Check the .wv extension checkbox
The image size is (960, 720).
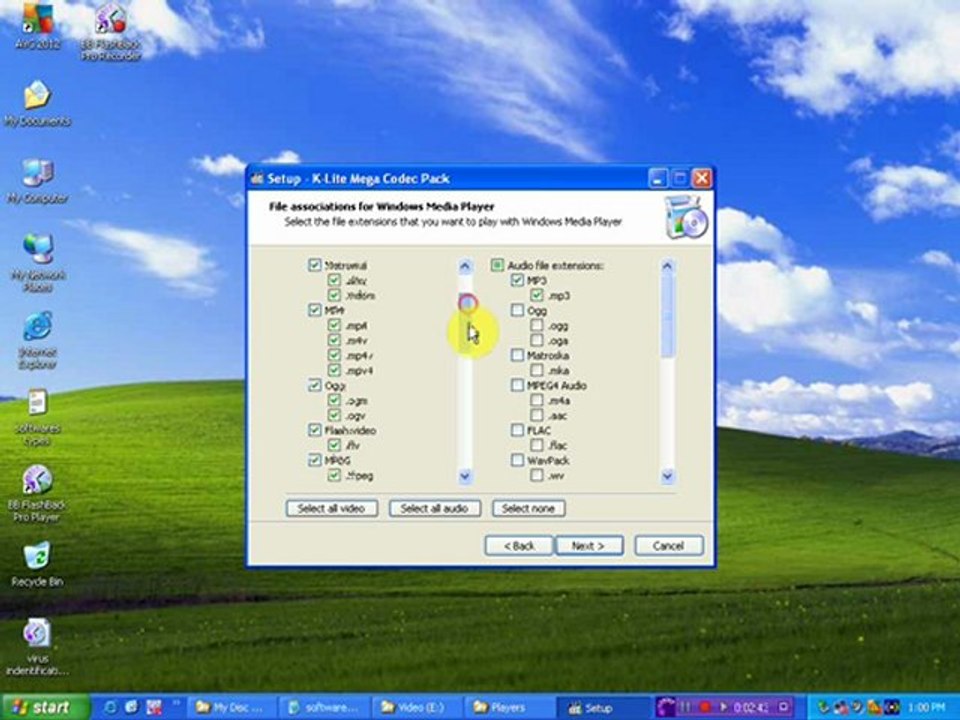[536, 475]
